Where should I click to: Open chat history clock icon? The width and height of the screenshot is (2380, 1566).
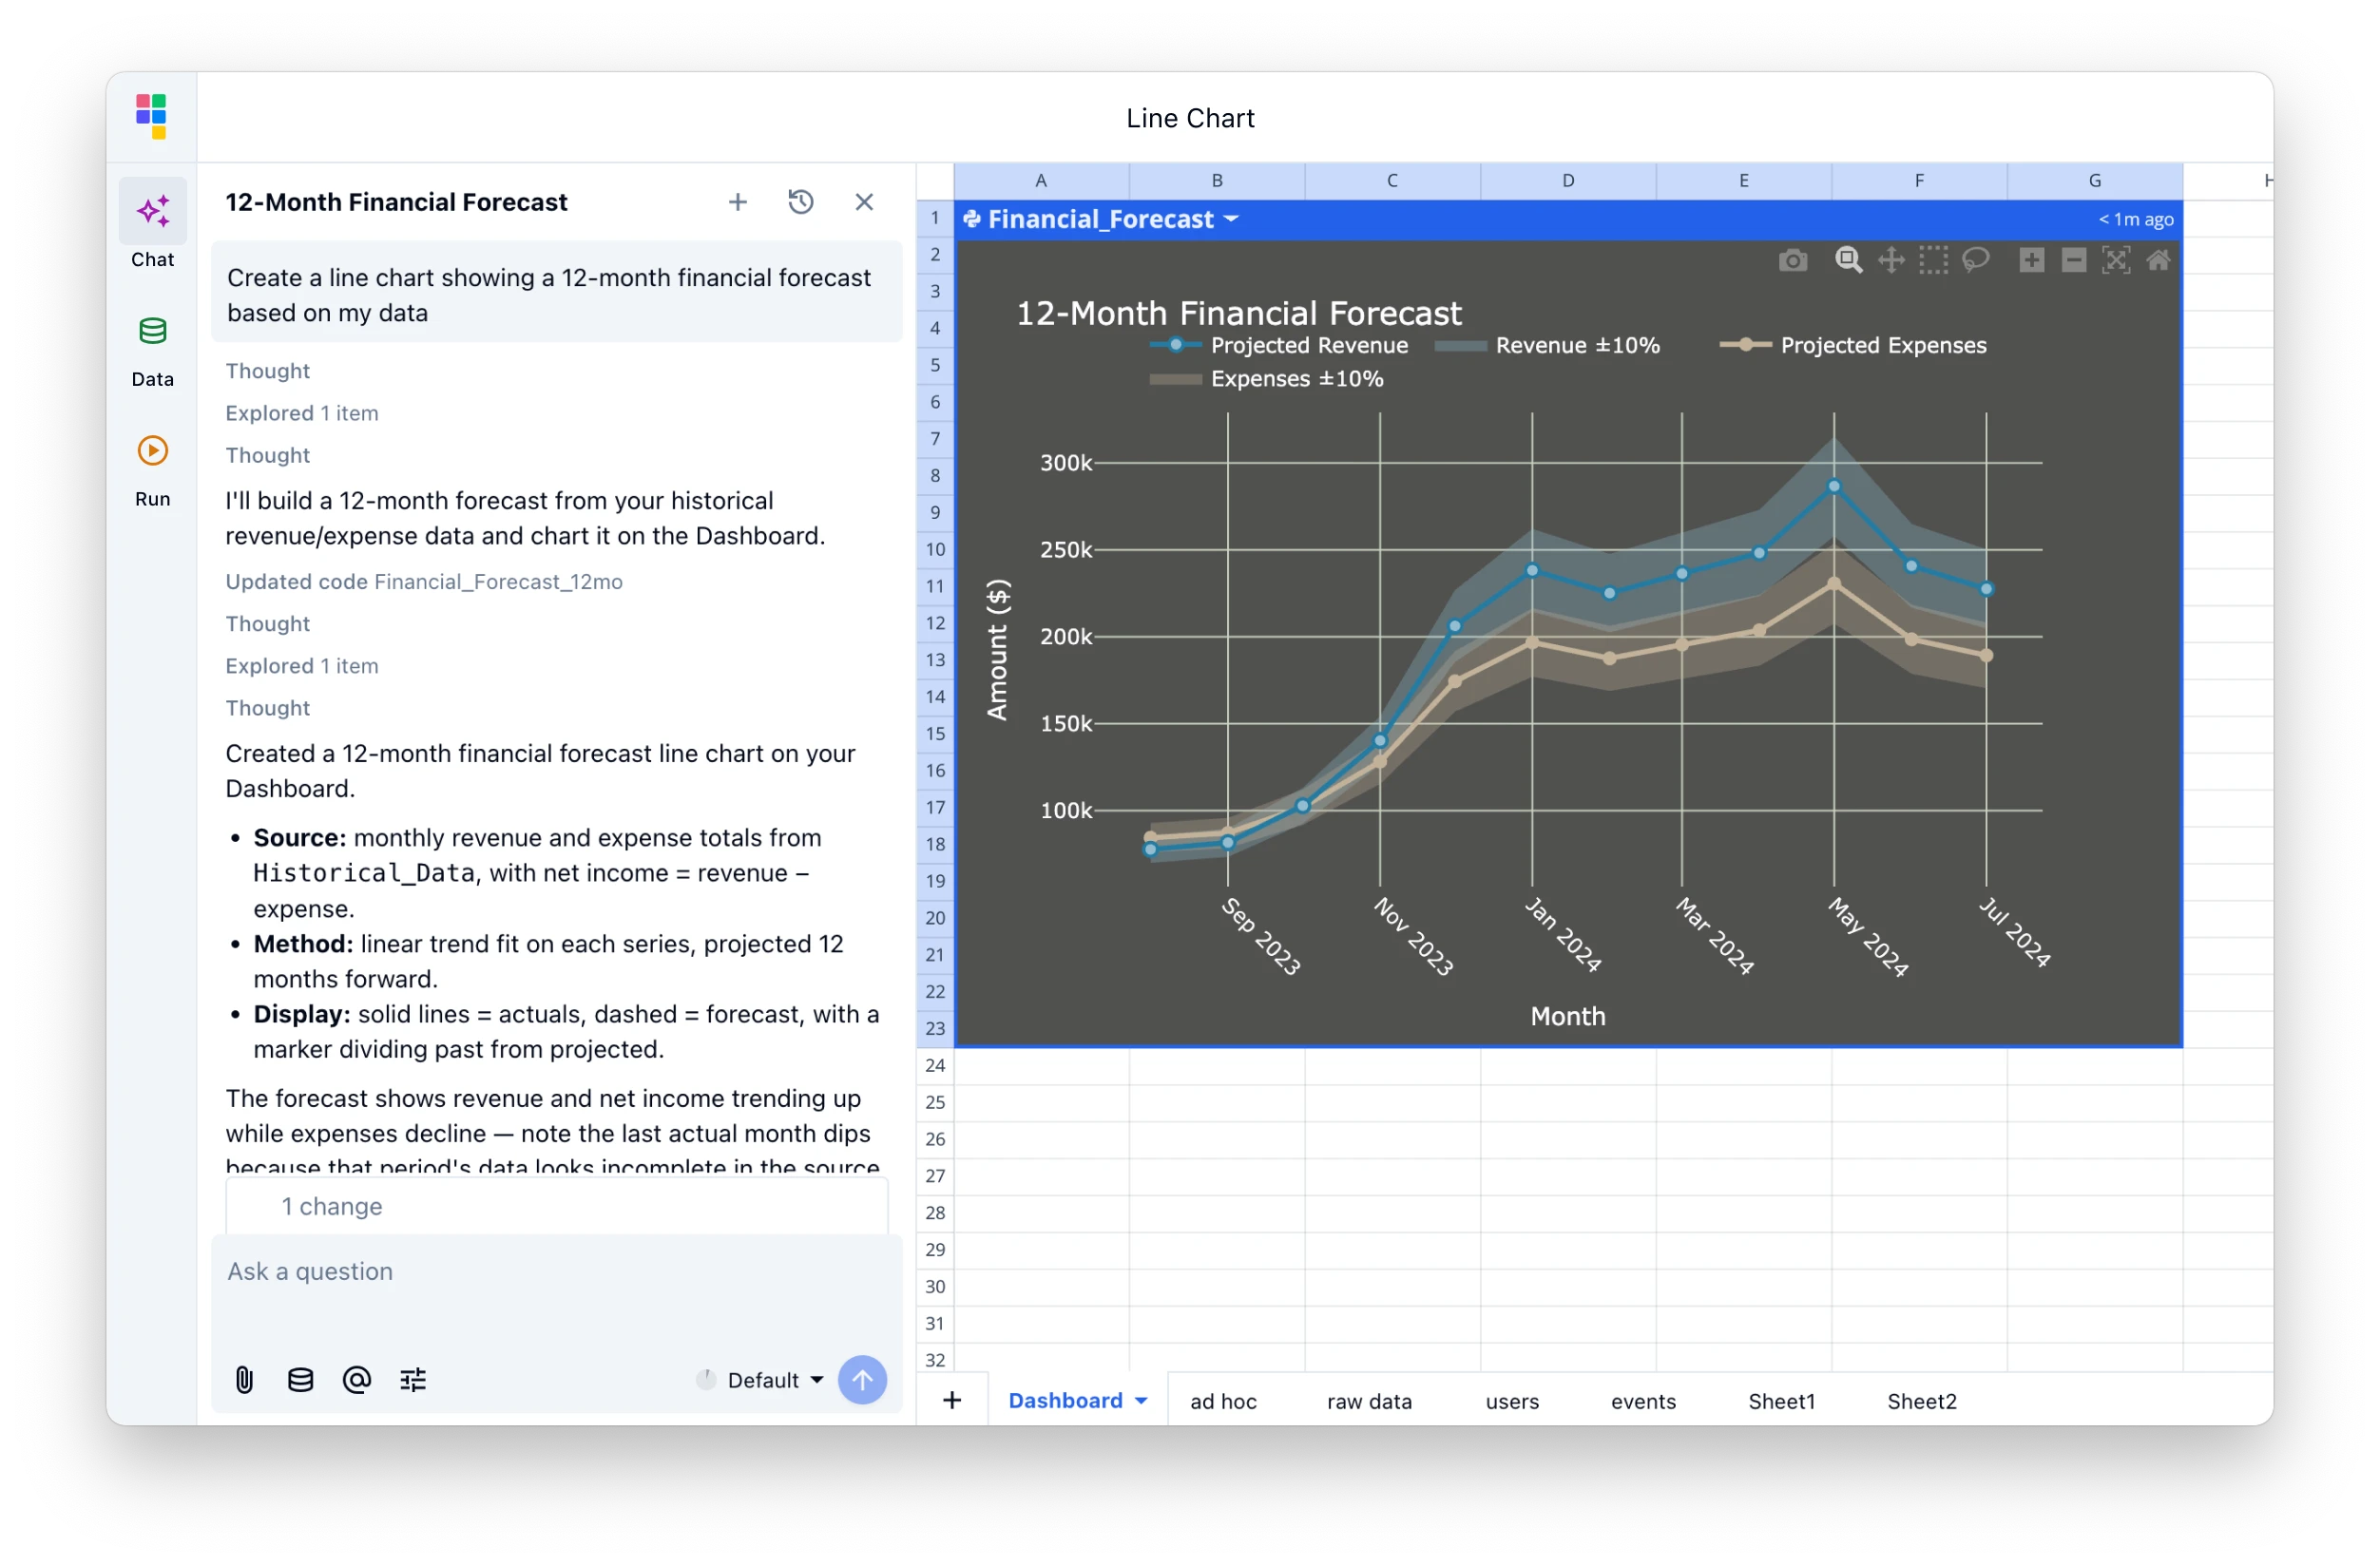[800, 202]
